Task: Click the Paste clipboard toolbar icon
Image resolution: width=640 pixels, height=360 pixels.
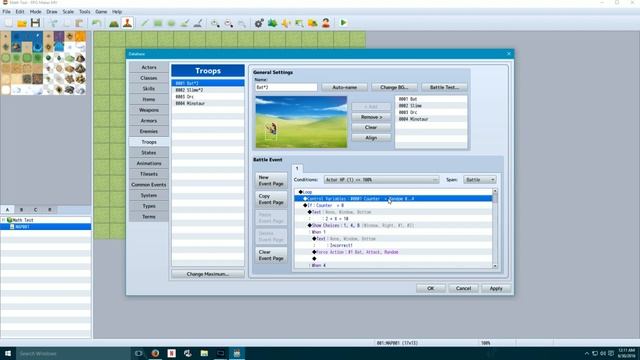Action: [x=79, y=23]
